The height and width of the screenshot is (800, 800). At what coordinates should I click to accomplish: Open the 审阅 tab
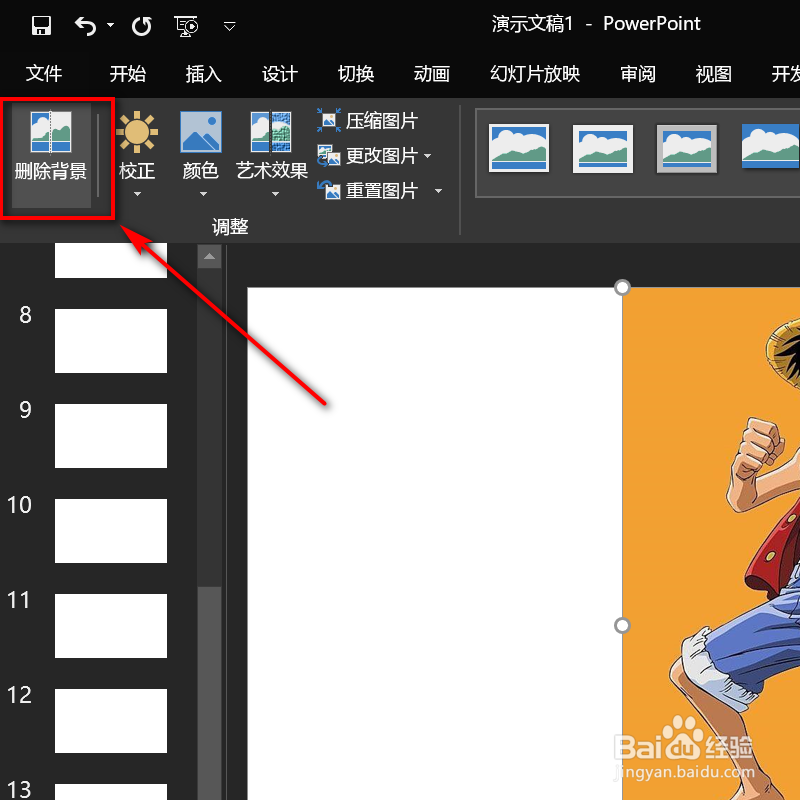coord(638,74)
